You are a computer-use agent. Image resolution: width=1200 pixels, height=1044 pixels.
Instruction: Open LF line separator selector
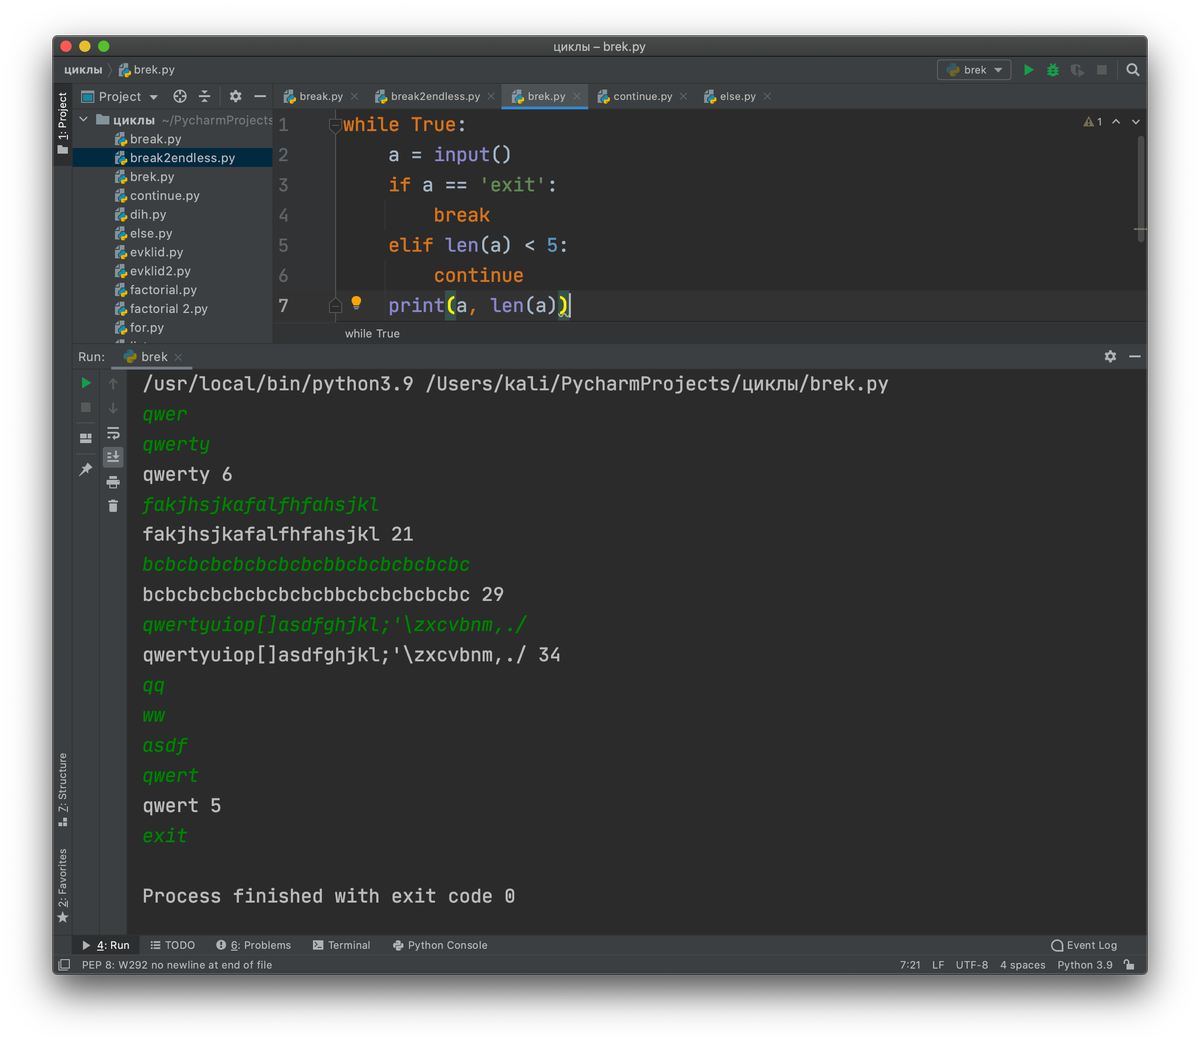coord(938,965)
